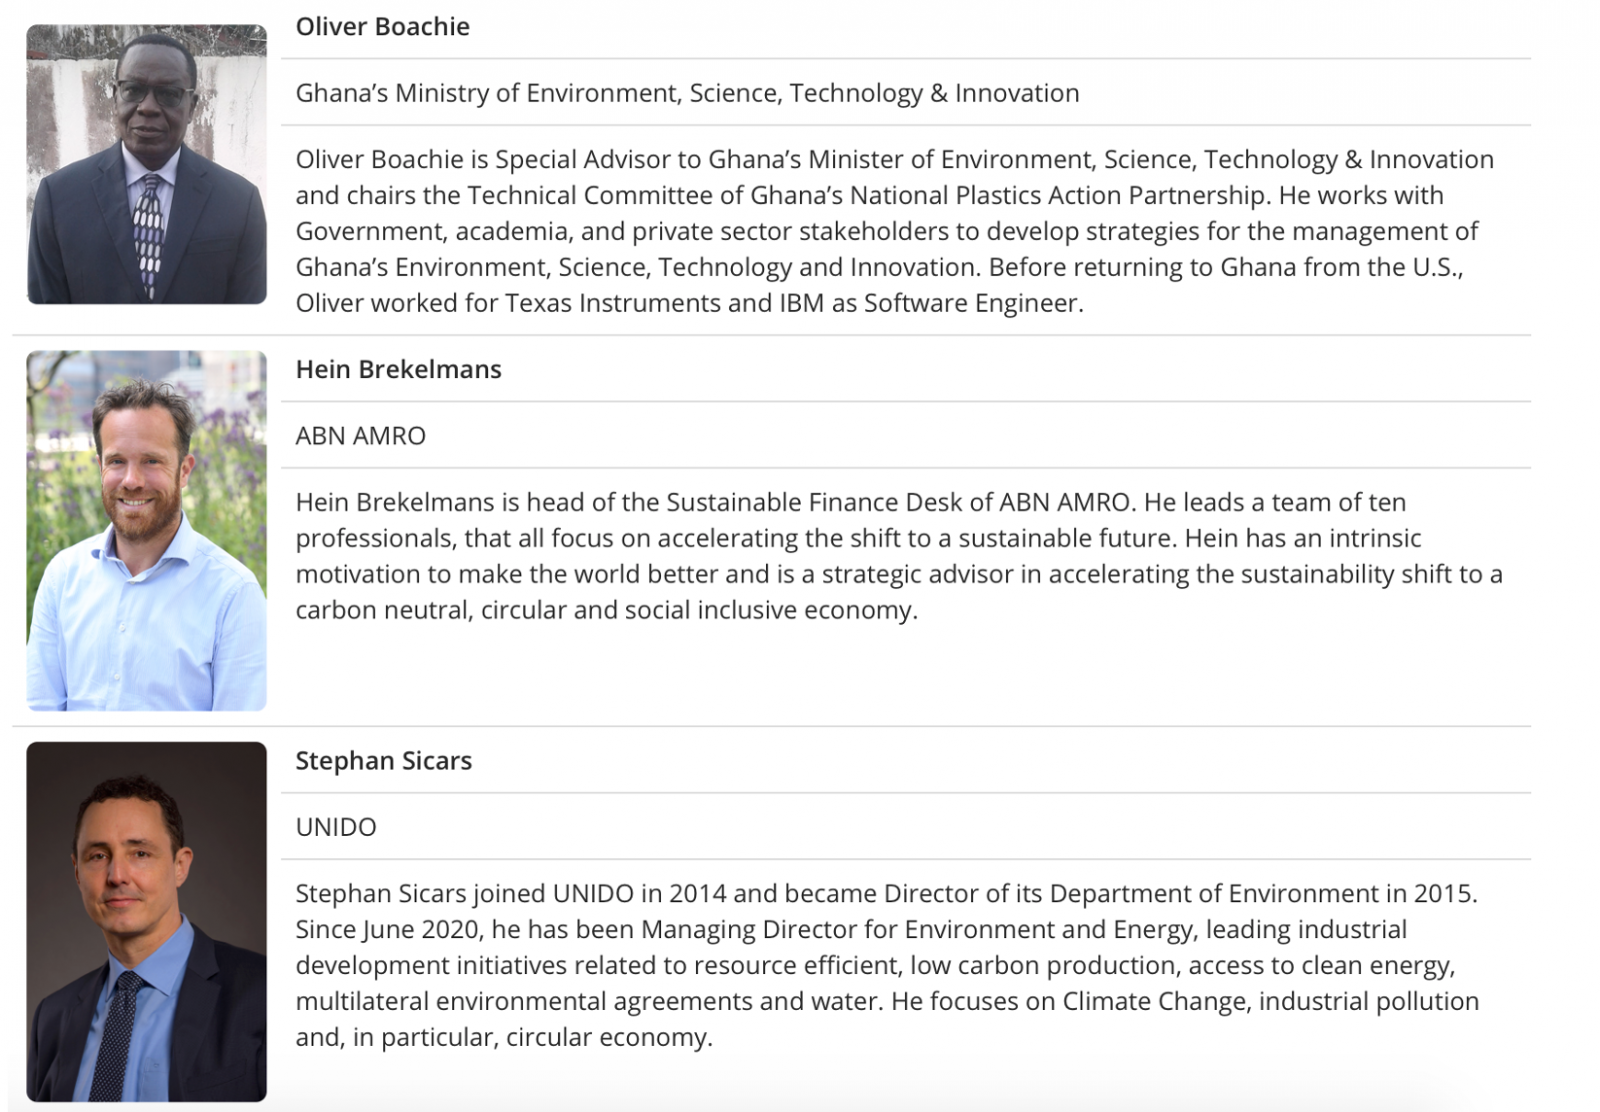Click 'carbon neutral' in Hein Brekelmans' bio
The height and width of the screenshot is (1112, 1600).
click(382, 610)
